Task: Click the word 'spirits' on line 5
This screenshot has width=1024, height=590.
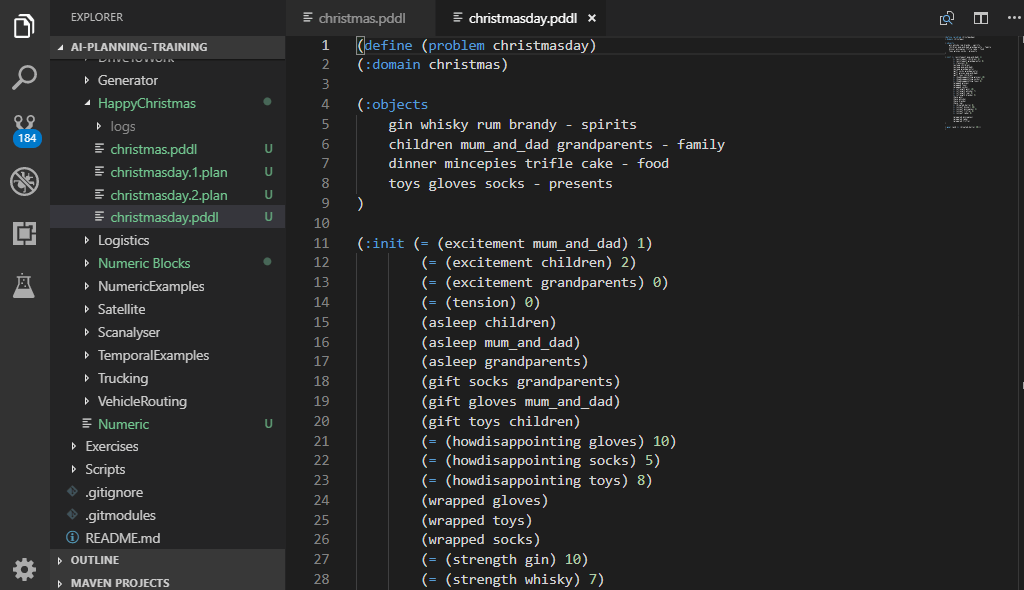Action: coord(609,124)
